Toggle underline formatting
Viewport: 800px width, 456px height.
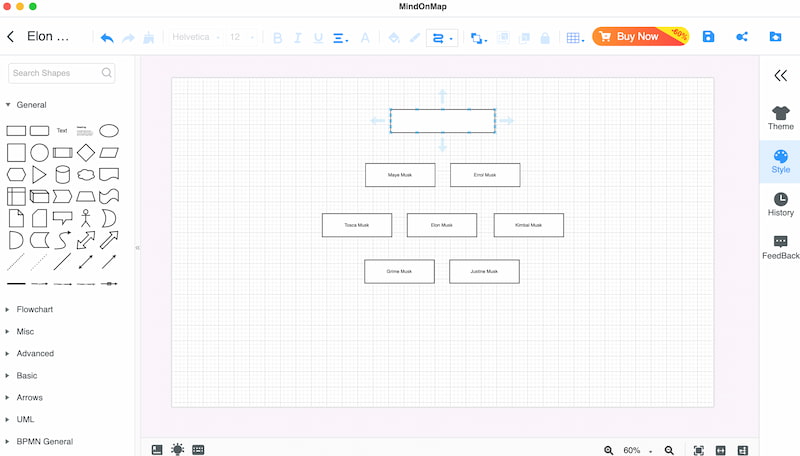pos(318,38)
